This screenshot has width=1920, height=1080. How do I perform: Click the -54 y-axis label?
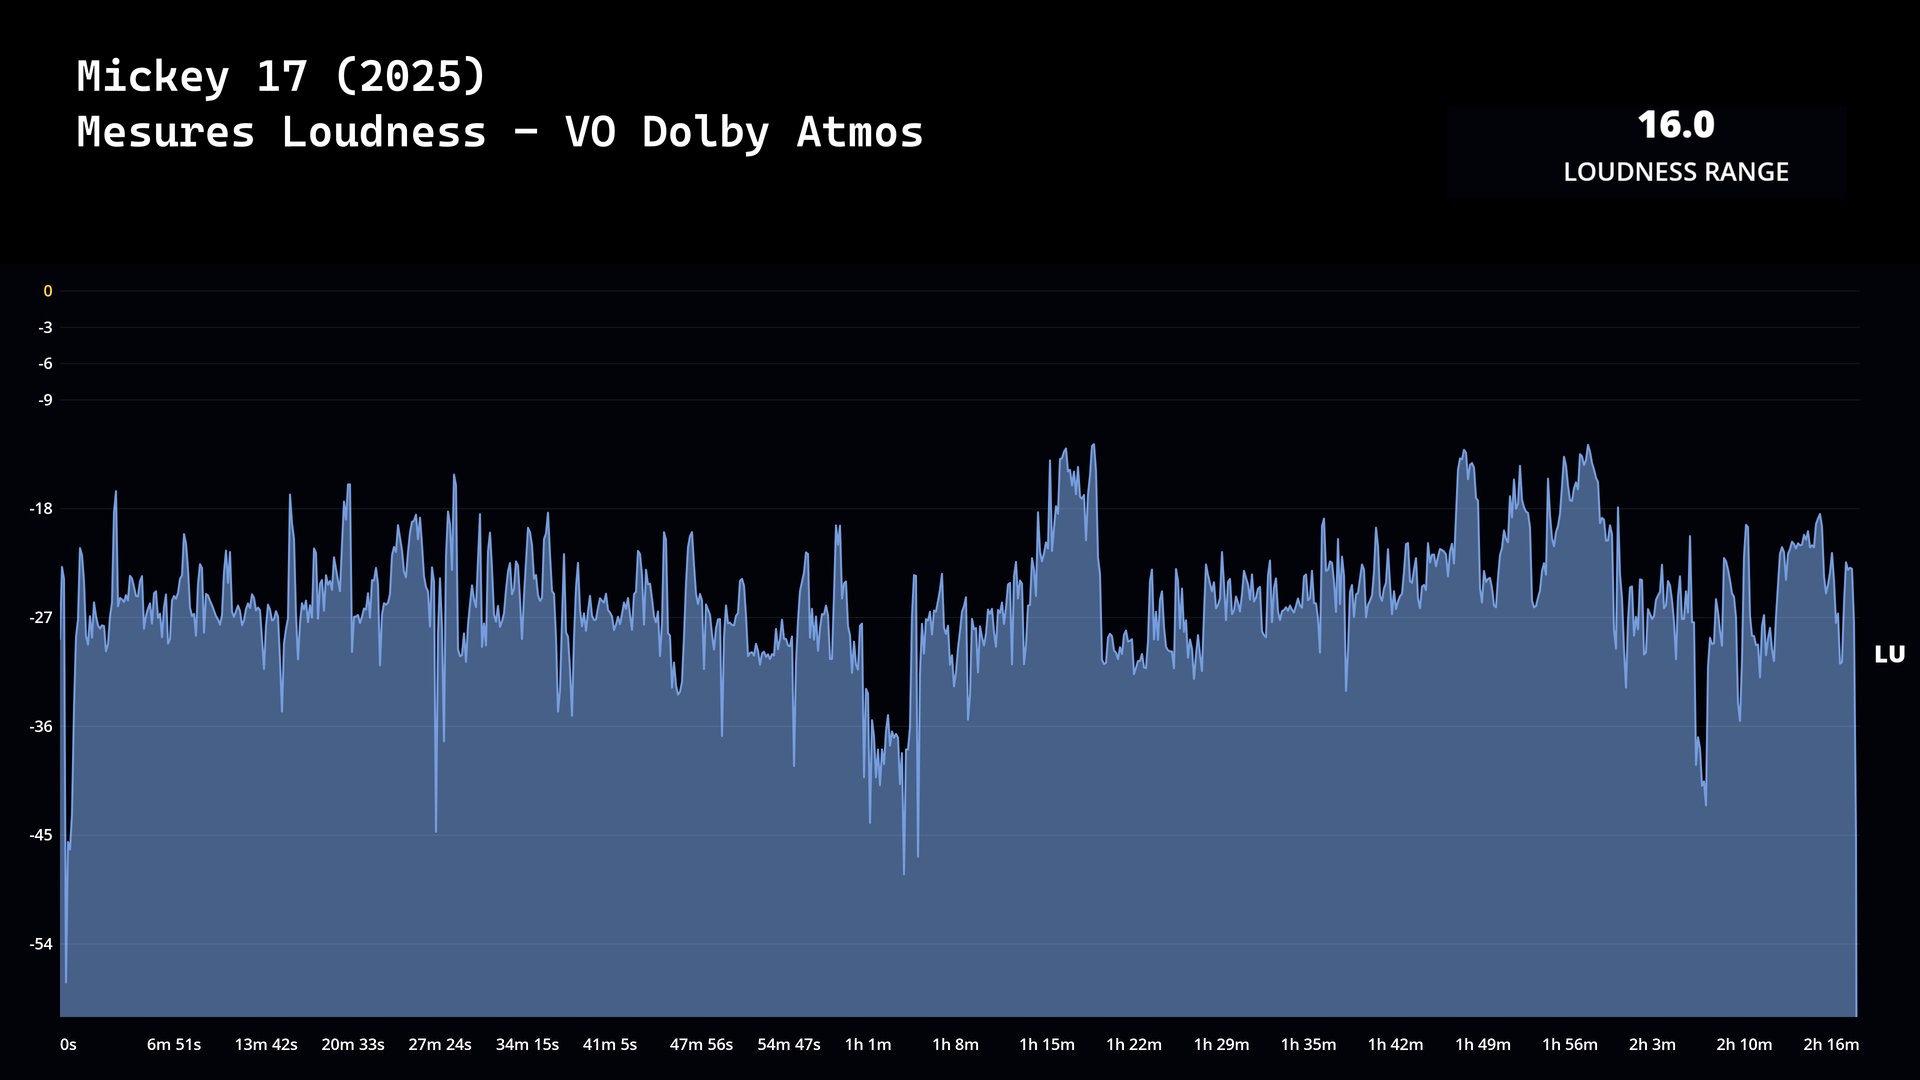coord(41,944)
